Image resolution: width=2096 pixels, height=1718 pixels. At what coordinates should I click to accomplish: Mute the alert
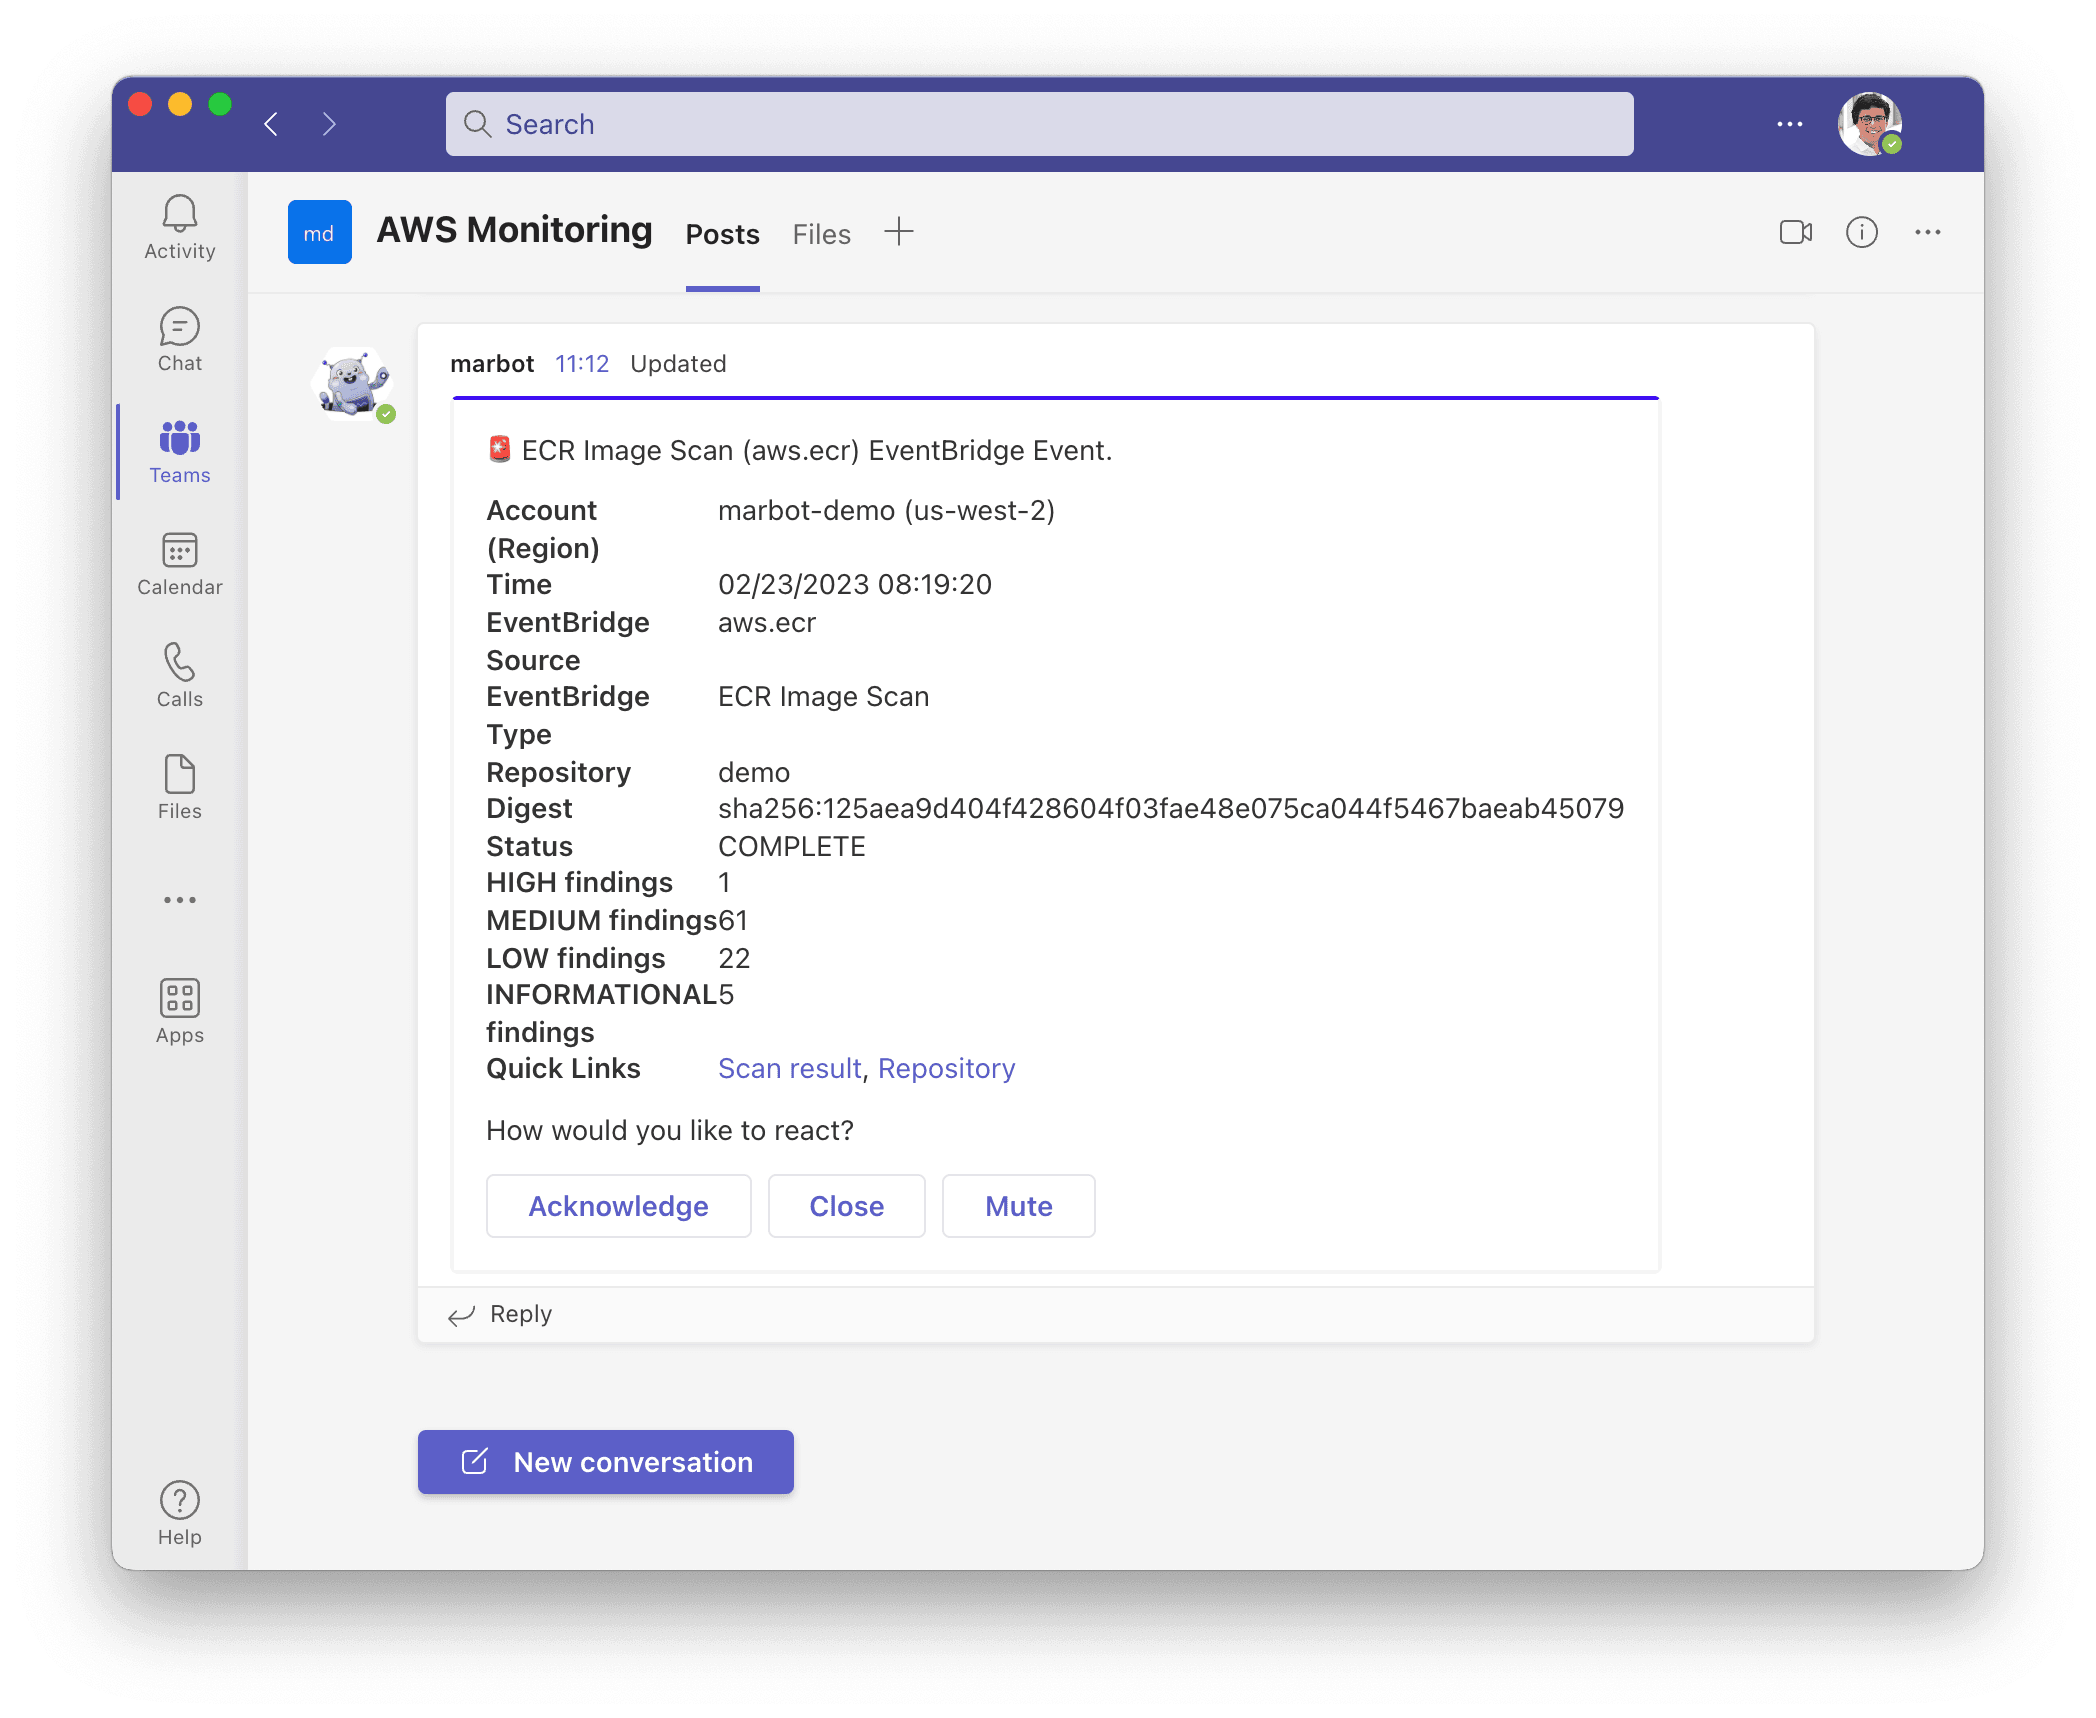point(1019,1206)
